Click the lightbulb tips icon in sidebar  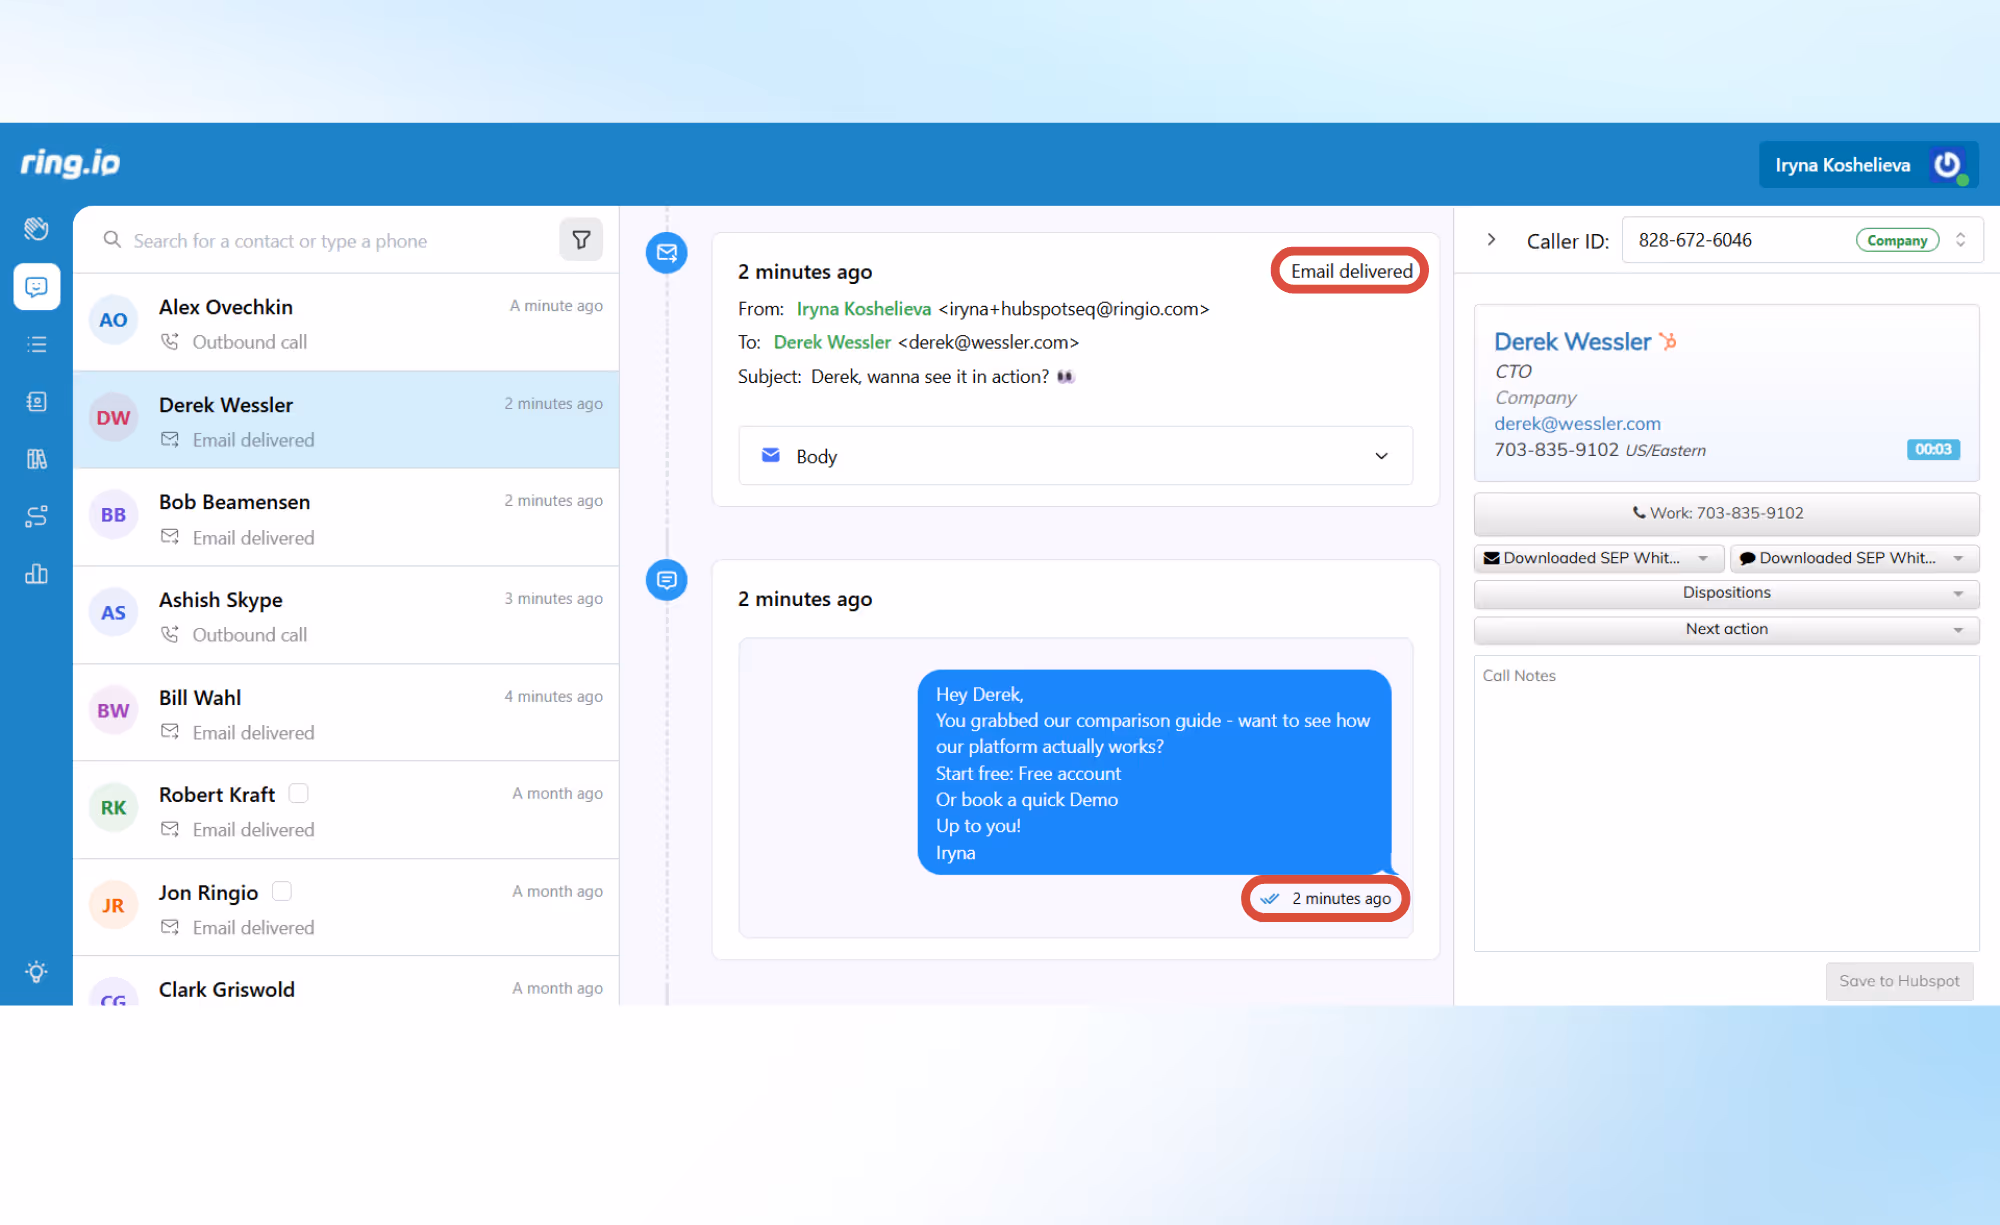pyautogui.click(x=36, y=971)
